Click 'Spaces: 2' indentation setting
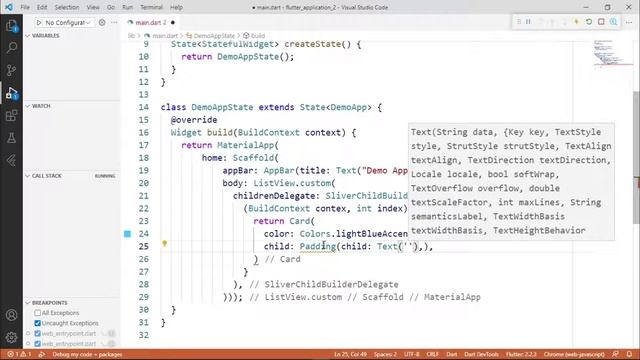Screen dimensions: 640x360 pyautogui.click(x=385, y=354)
